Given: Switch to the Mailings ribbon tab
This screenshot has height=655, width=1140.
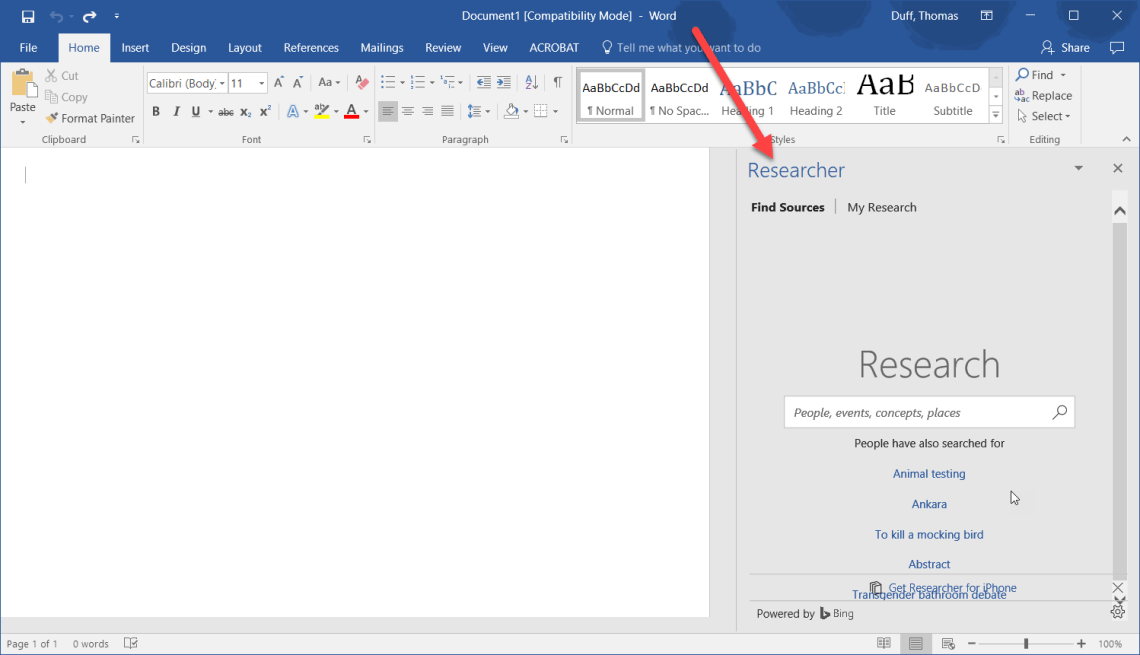Looking at the screenshot, I should [x=381, y=47].
